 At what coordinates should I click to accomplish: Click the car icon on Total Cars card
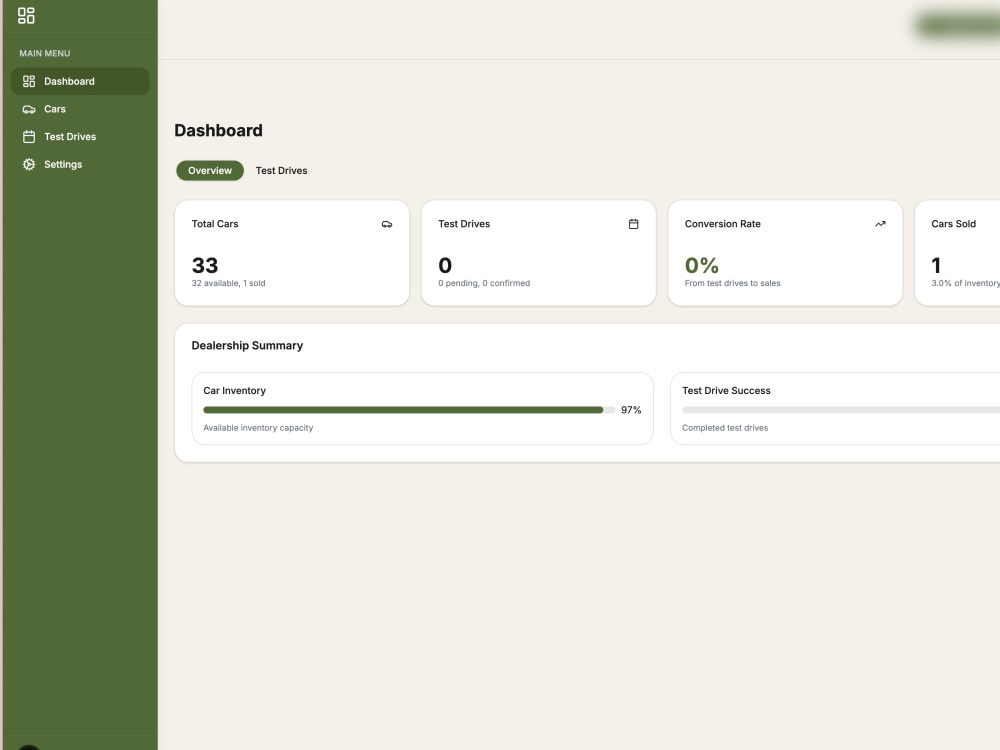click(x=387, y=224)
